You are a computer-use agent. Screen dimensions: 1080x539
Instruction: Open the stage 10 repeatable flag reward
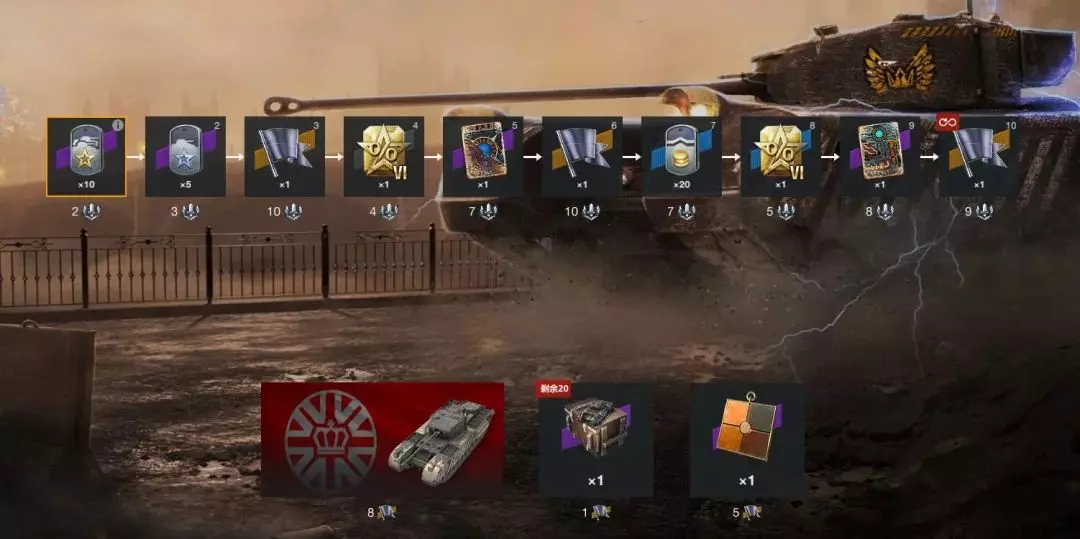pyautogui.click(x=979, y=157)
